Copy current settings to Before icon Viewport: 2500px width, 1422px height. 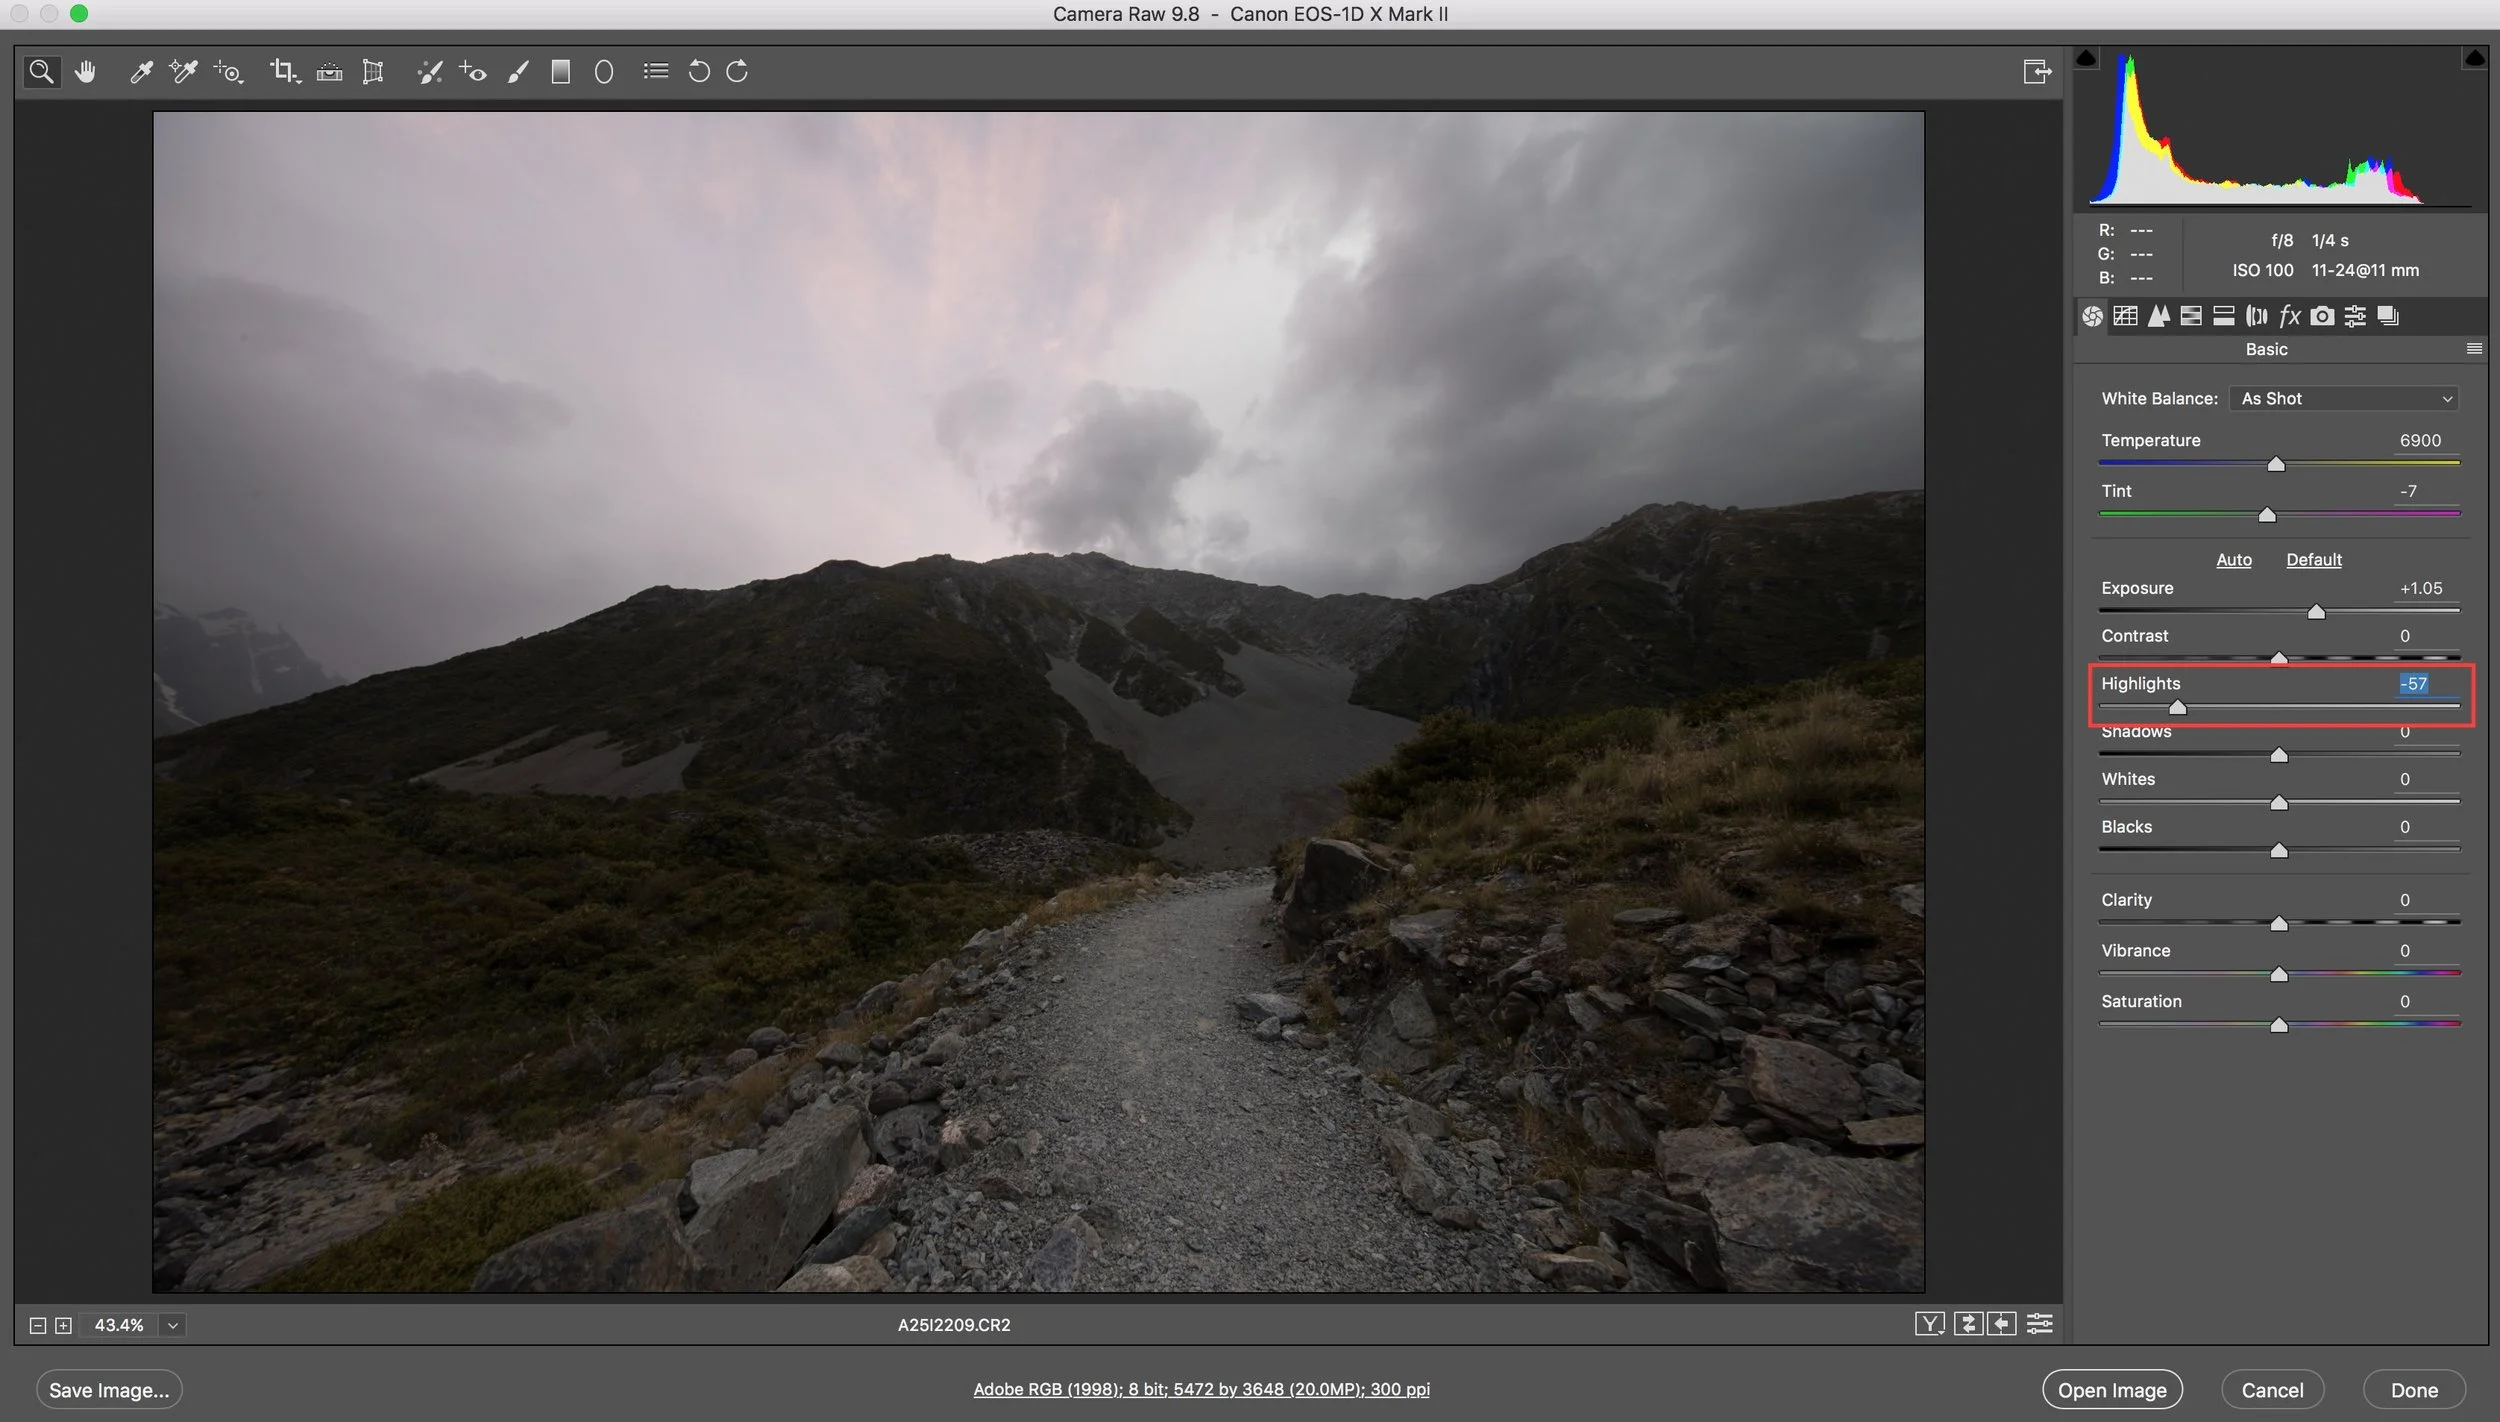[x=2002, y=1324]
